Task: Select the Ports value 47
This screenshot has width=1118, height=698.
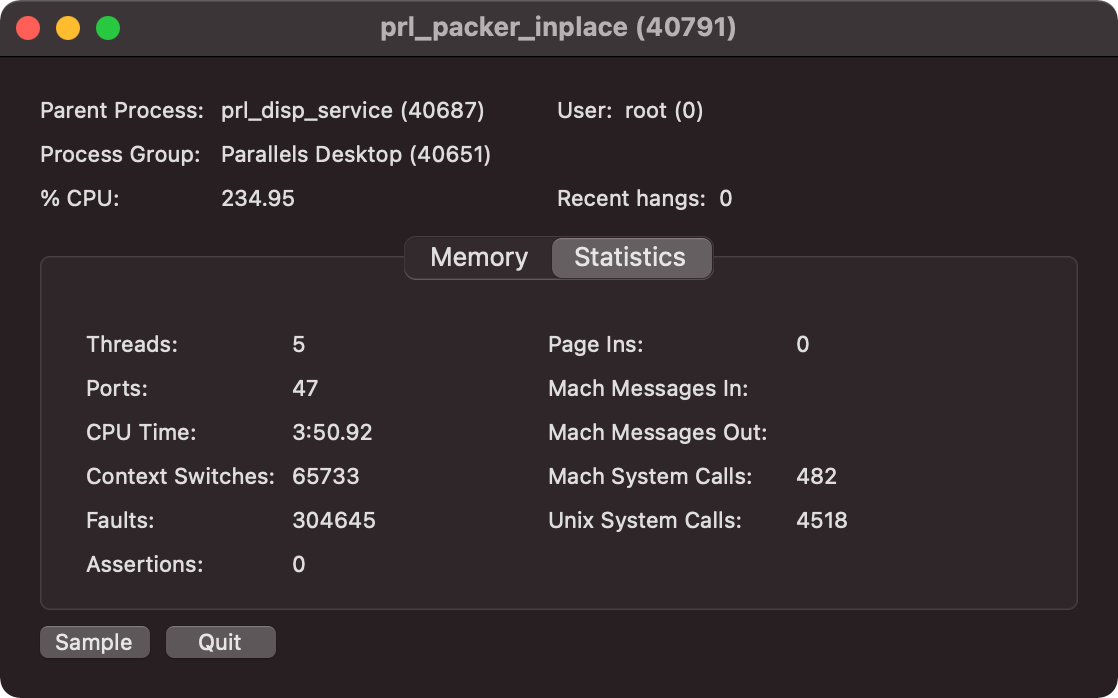Action: coord(305,388)
